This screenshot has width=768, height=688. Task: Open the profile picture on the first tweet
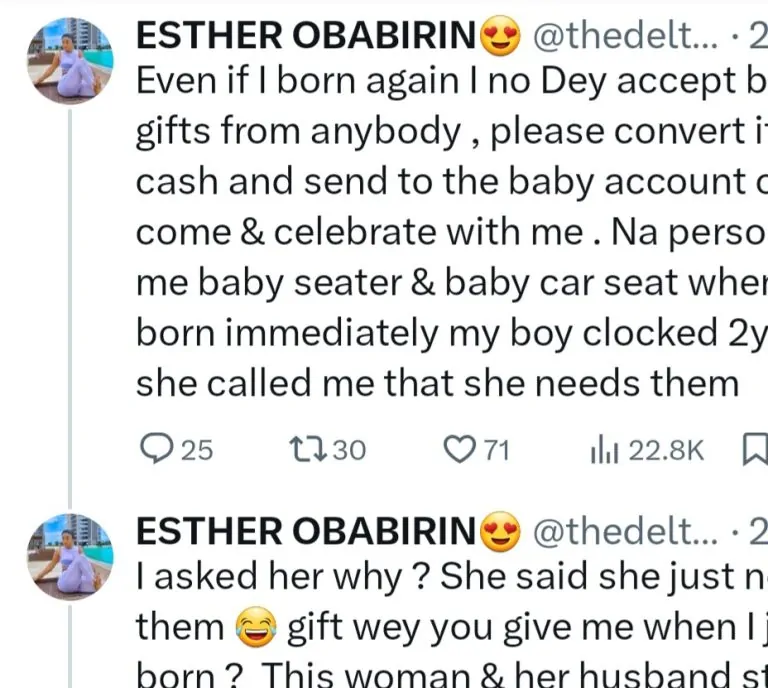pyautogui.click(x=68, y=62)
